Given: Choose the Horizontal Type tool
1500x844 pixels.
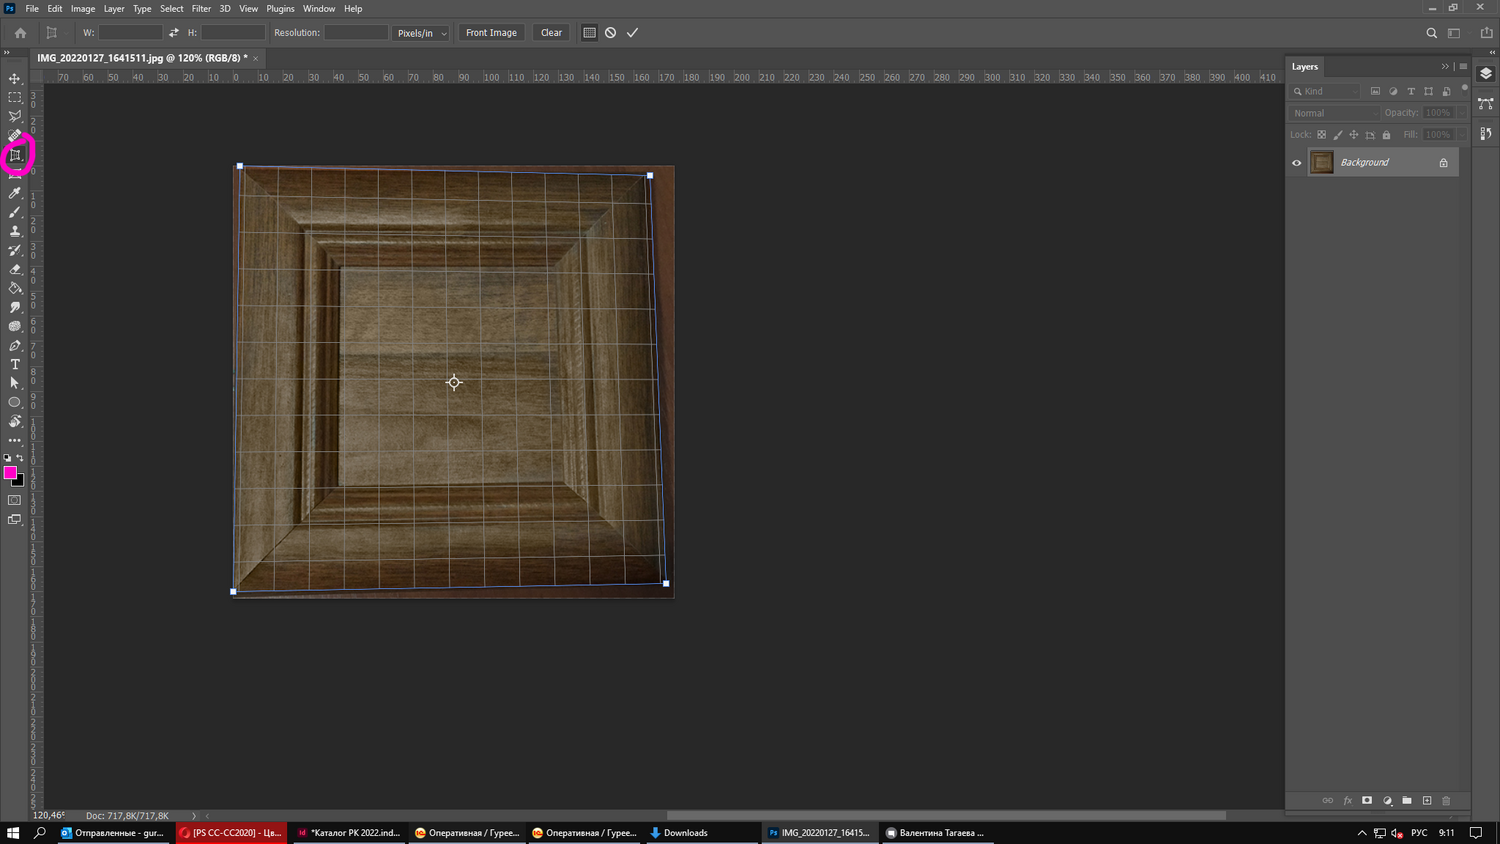Looking at the screenshot, I should pyautogui.click(x=15, y=365).
